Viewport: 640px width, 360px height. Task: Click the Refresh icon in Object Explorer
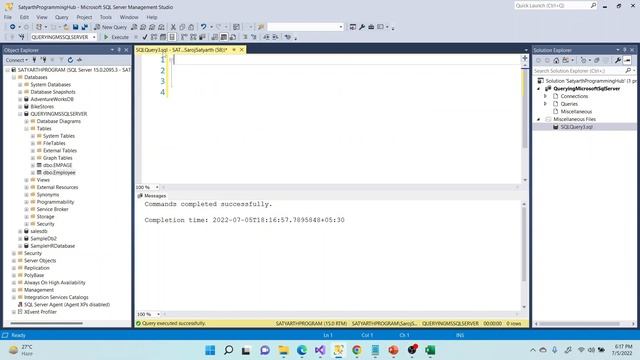tap(70, 60)
